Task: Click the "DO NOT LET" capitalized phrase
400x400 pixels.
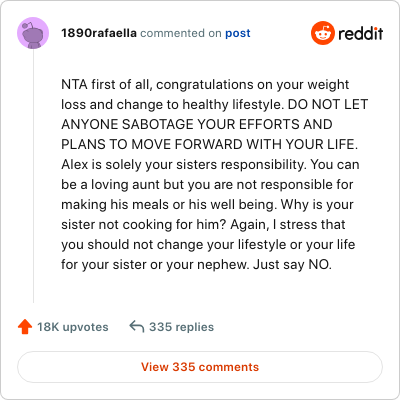Action: [x=328, y=104]
